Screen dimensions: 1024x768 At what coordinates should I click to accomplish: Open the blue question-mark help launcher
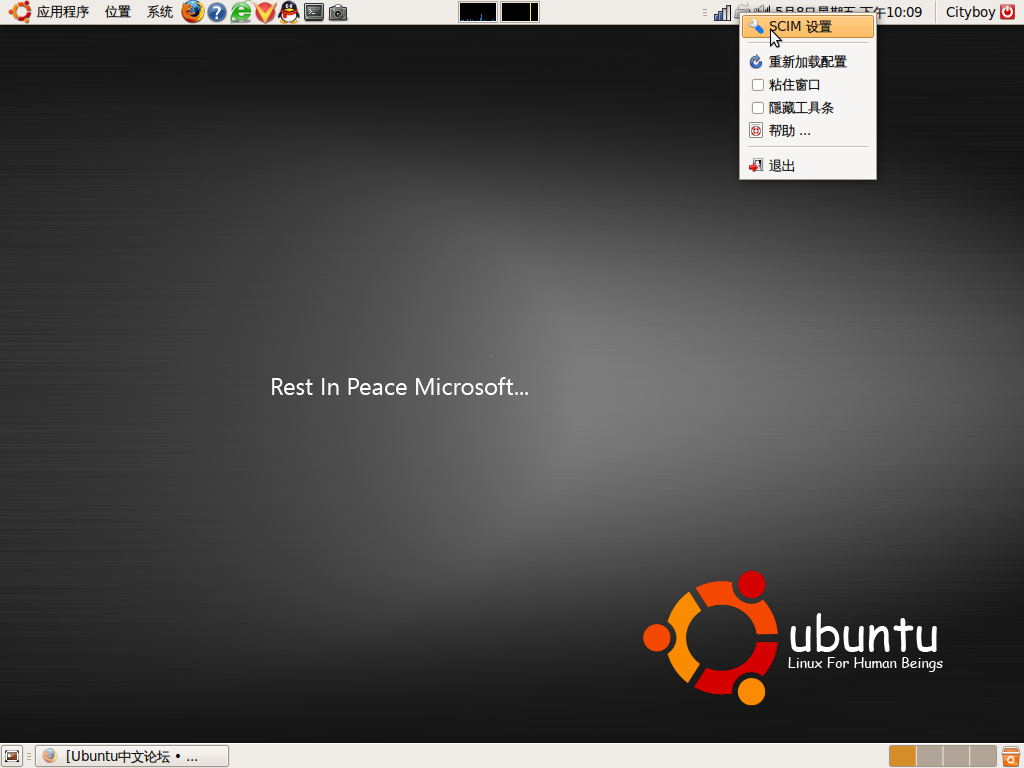(x=217, y=12)
